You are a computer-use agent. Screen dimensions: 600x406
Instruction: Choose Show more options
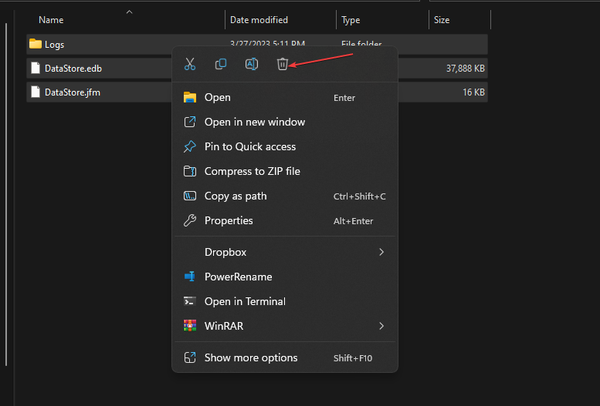click(250, 358)
